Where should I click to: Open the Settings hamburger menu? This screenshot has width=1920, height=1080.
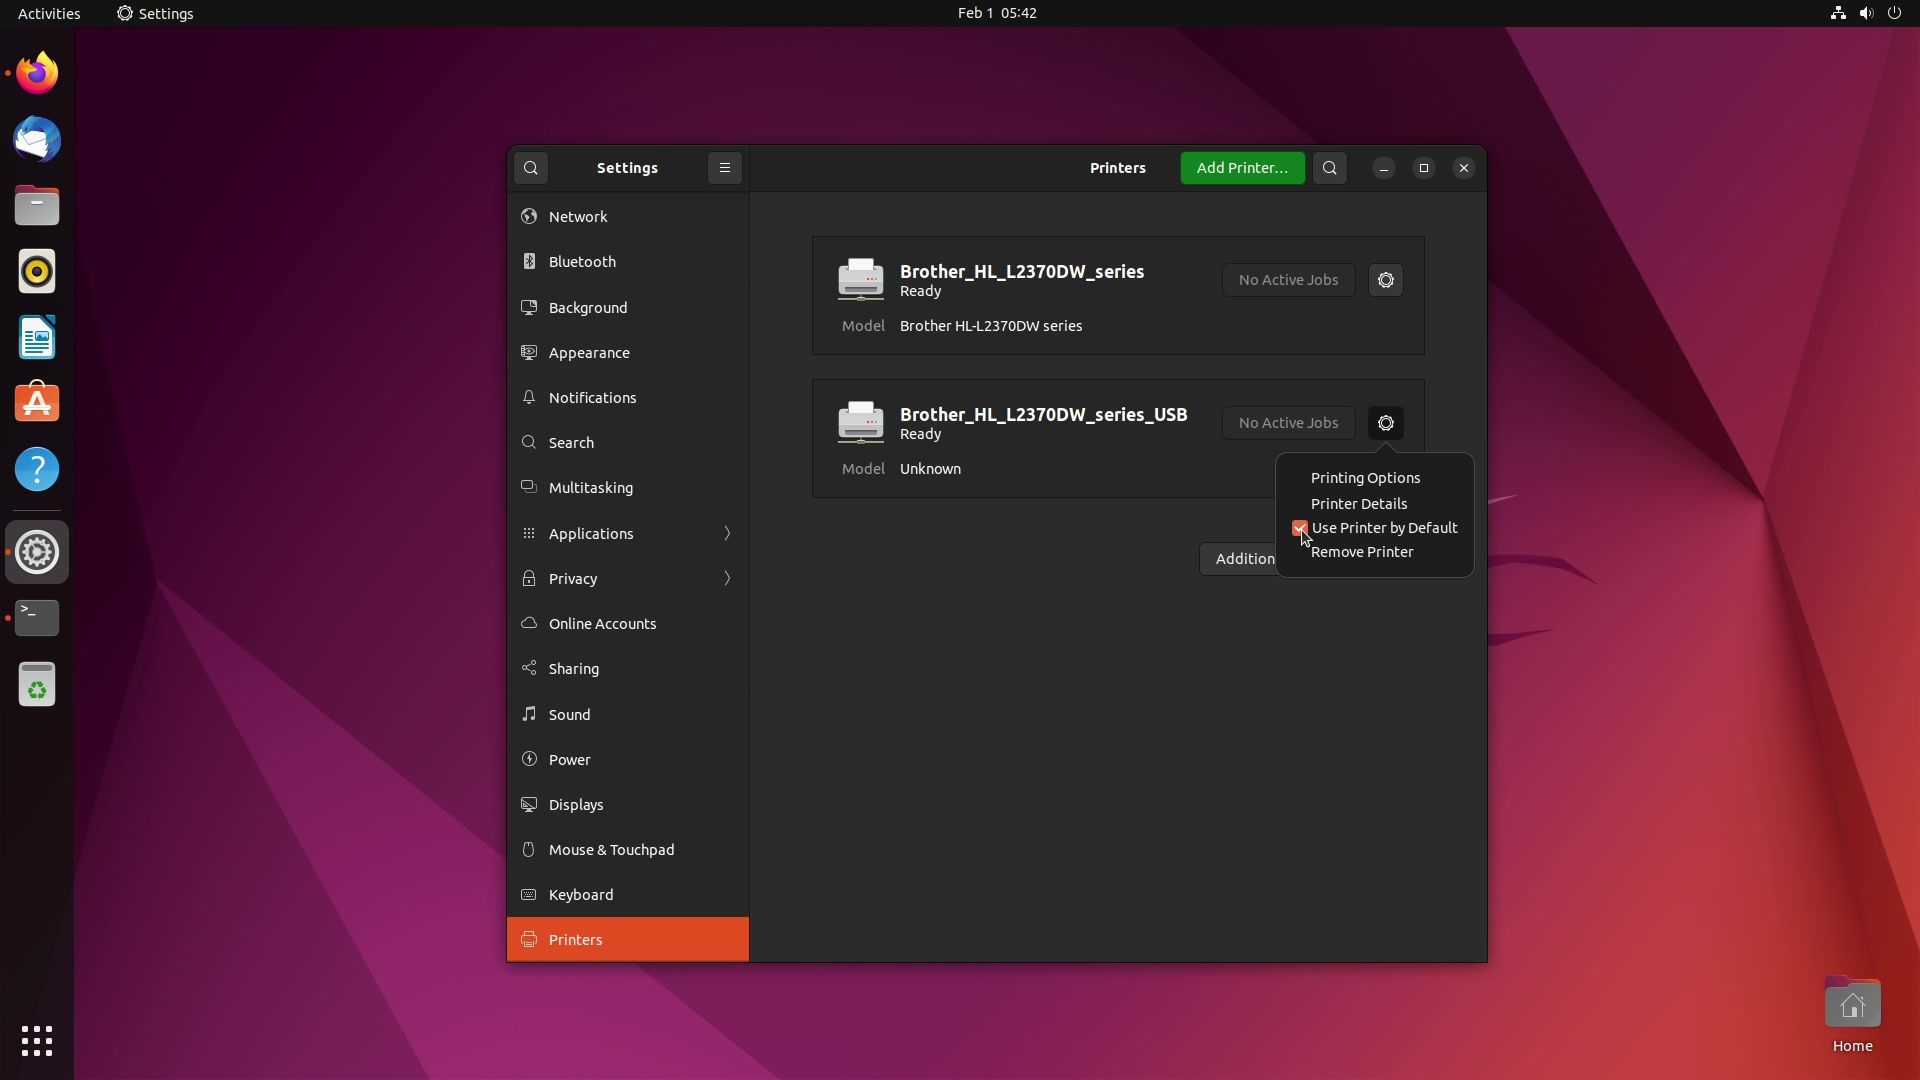point(725,168)
